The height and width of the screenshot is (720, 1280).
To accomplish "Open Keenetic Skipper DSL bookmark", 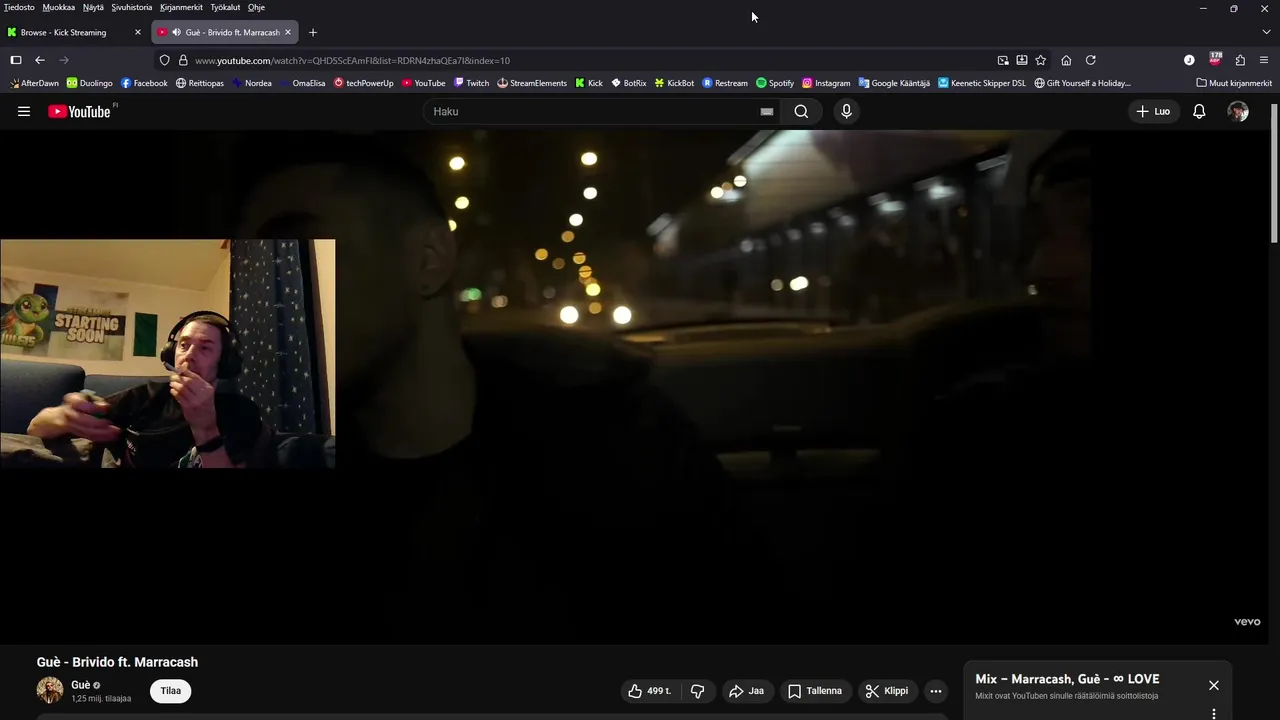I will 982,83.
